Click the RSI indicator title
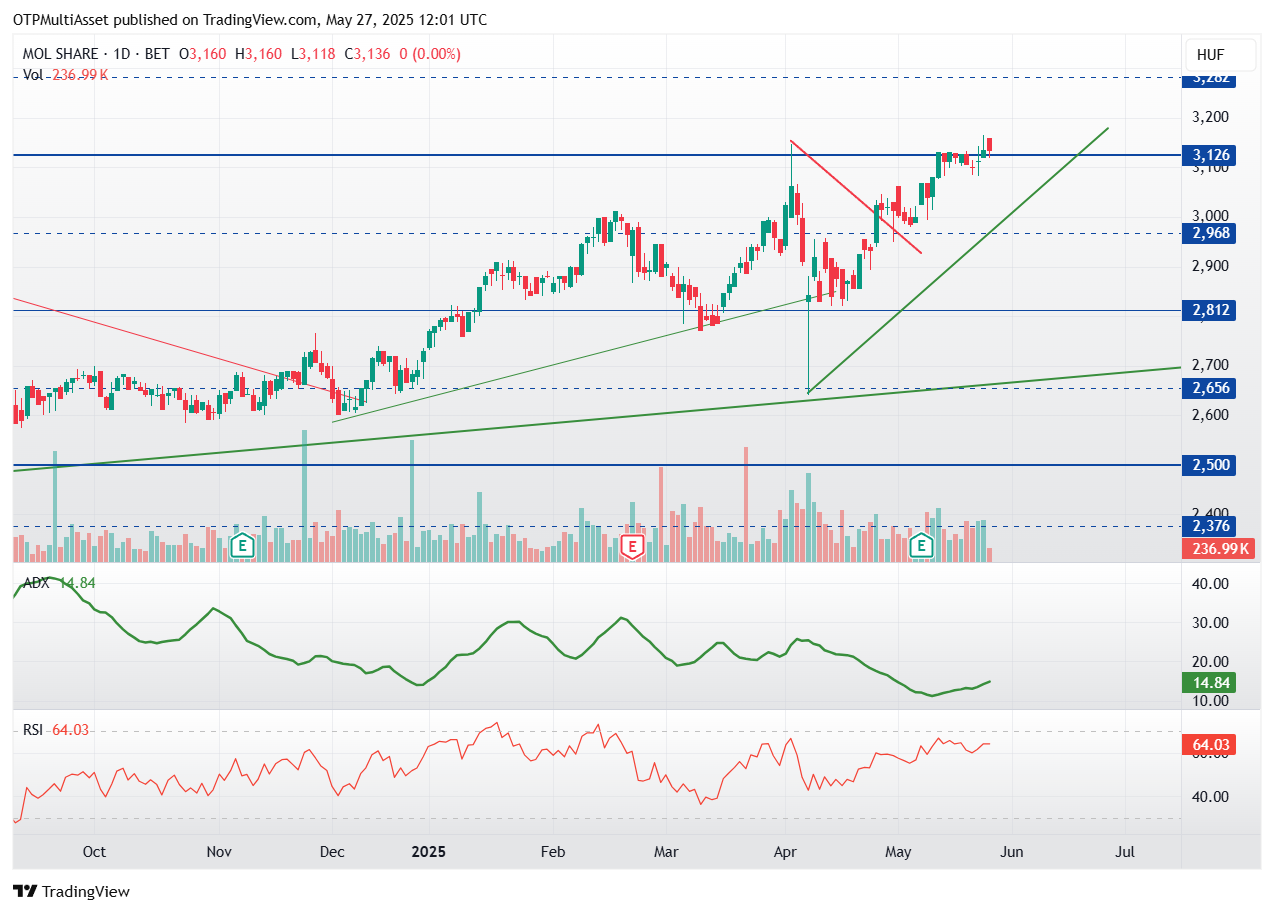Screen dimensions: 1274x913 click(x=33, y=730)
